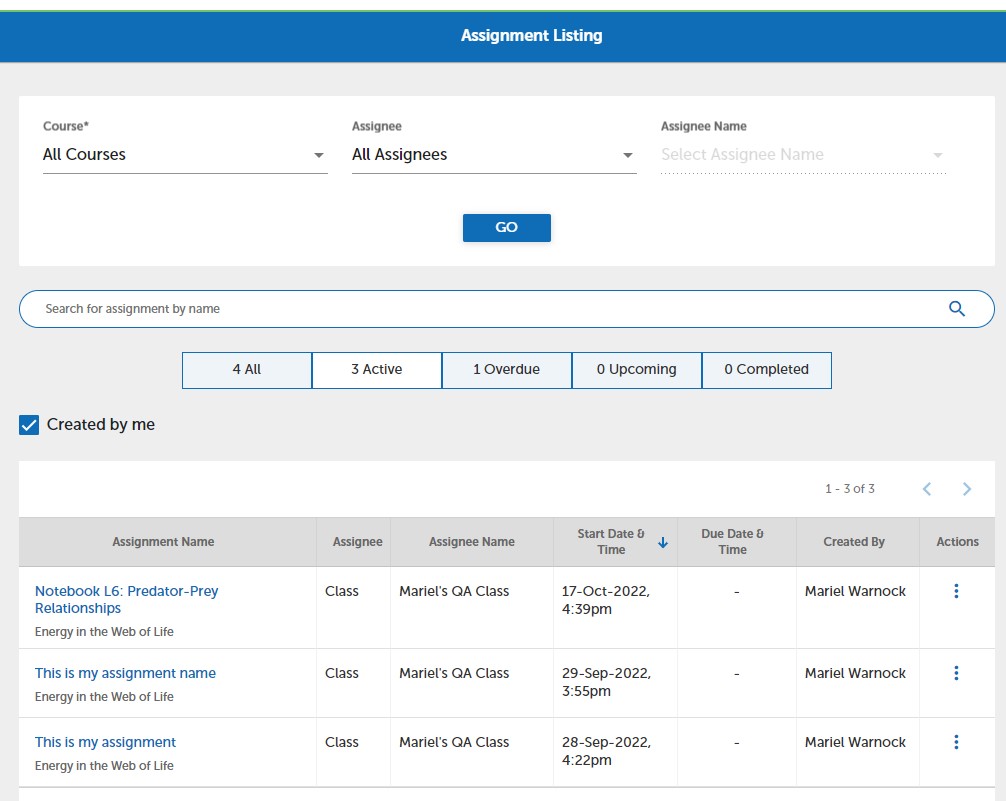1006x801 pixels.
Task: Open three-dot menu for 'This is my assignment'
Action: [956, 742]
